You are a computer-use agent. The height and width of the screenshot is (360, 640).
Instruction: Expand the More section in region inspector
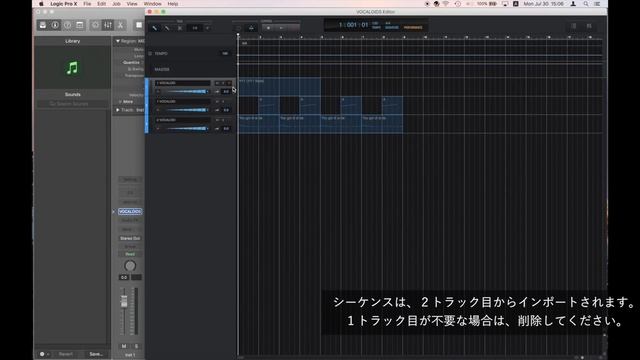click(120, 102)
